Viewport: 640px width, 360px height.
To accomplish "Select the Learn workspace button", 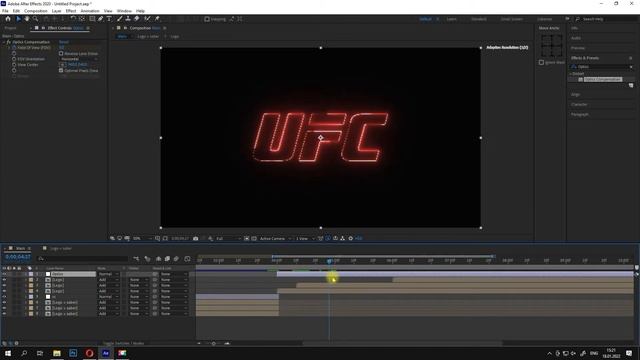I will [x=451, y=19].
